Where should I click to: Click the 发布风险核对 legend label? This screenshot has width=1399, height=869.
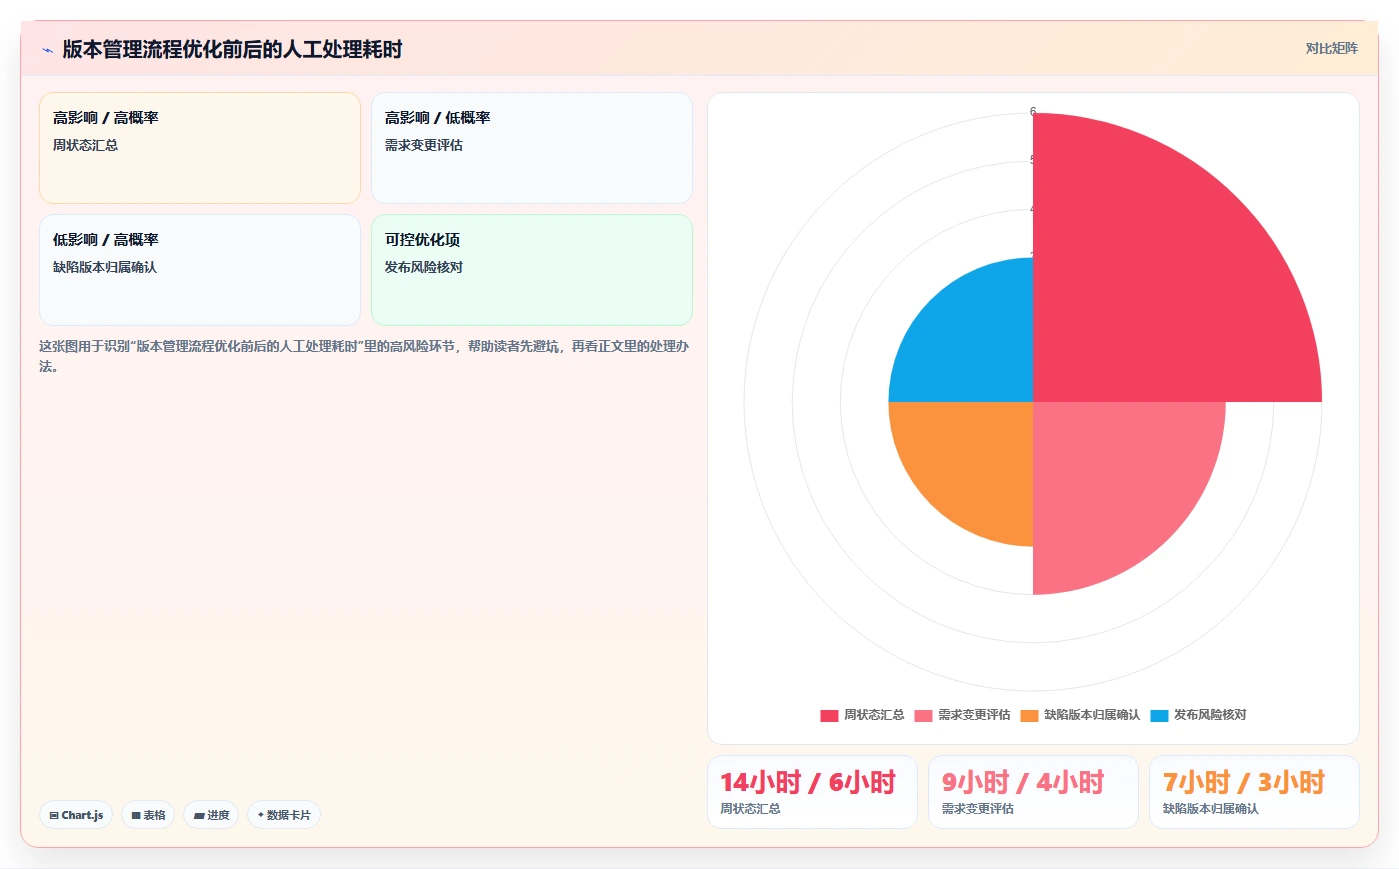pyautogui.click(x=1210, y=715)
